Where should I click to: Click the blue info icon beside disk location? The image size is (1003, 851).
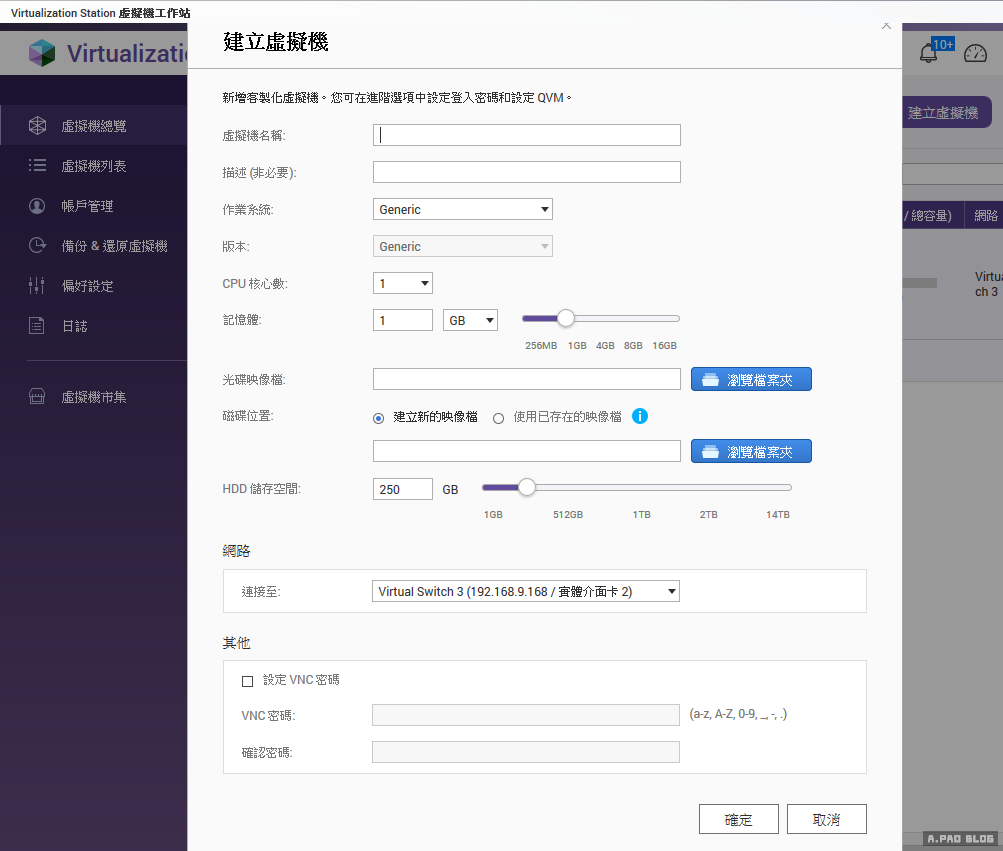tap(640, 416)
